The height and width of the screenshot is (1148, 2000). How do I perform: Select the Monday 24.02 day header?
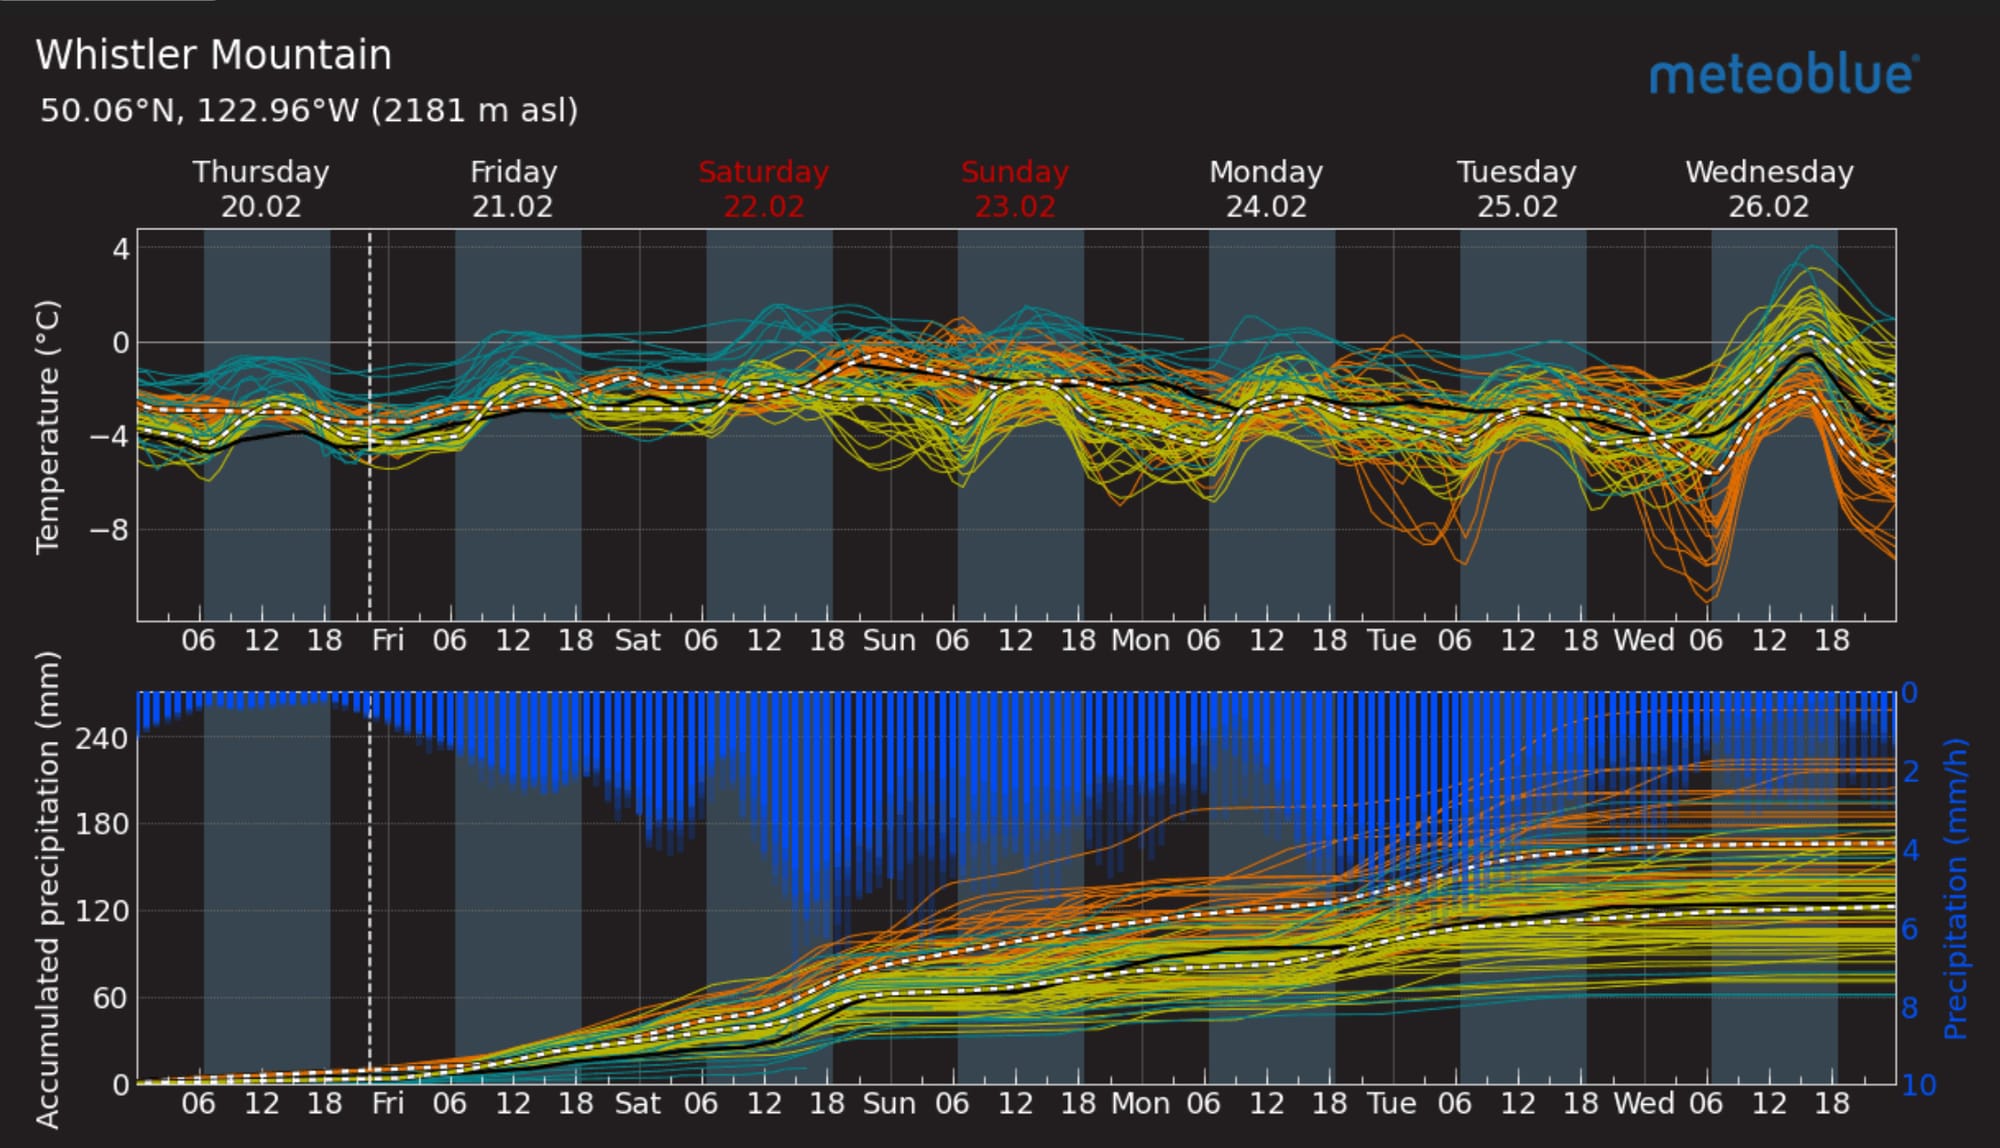pos(1266,189)
